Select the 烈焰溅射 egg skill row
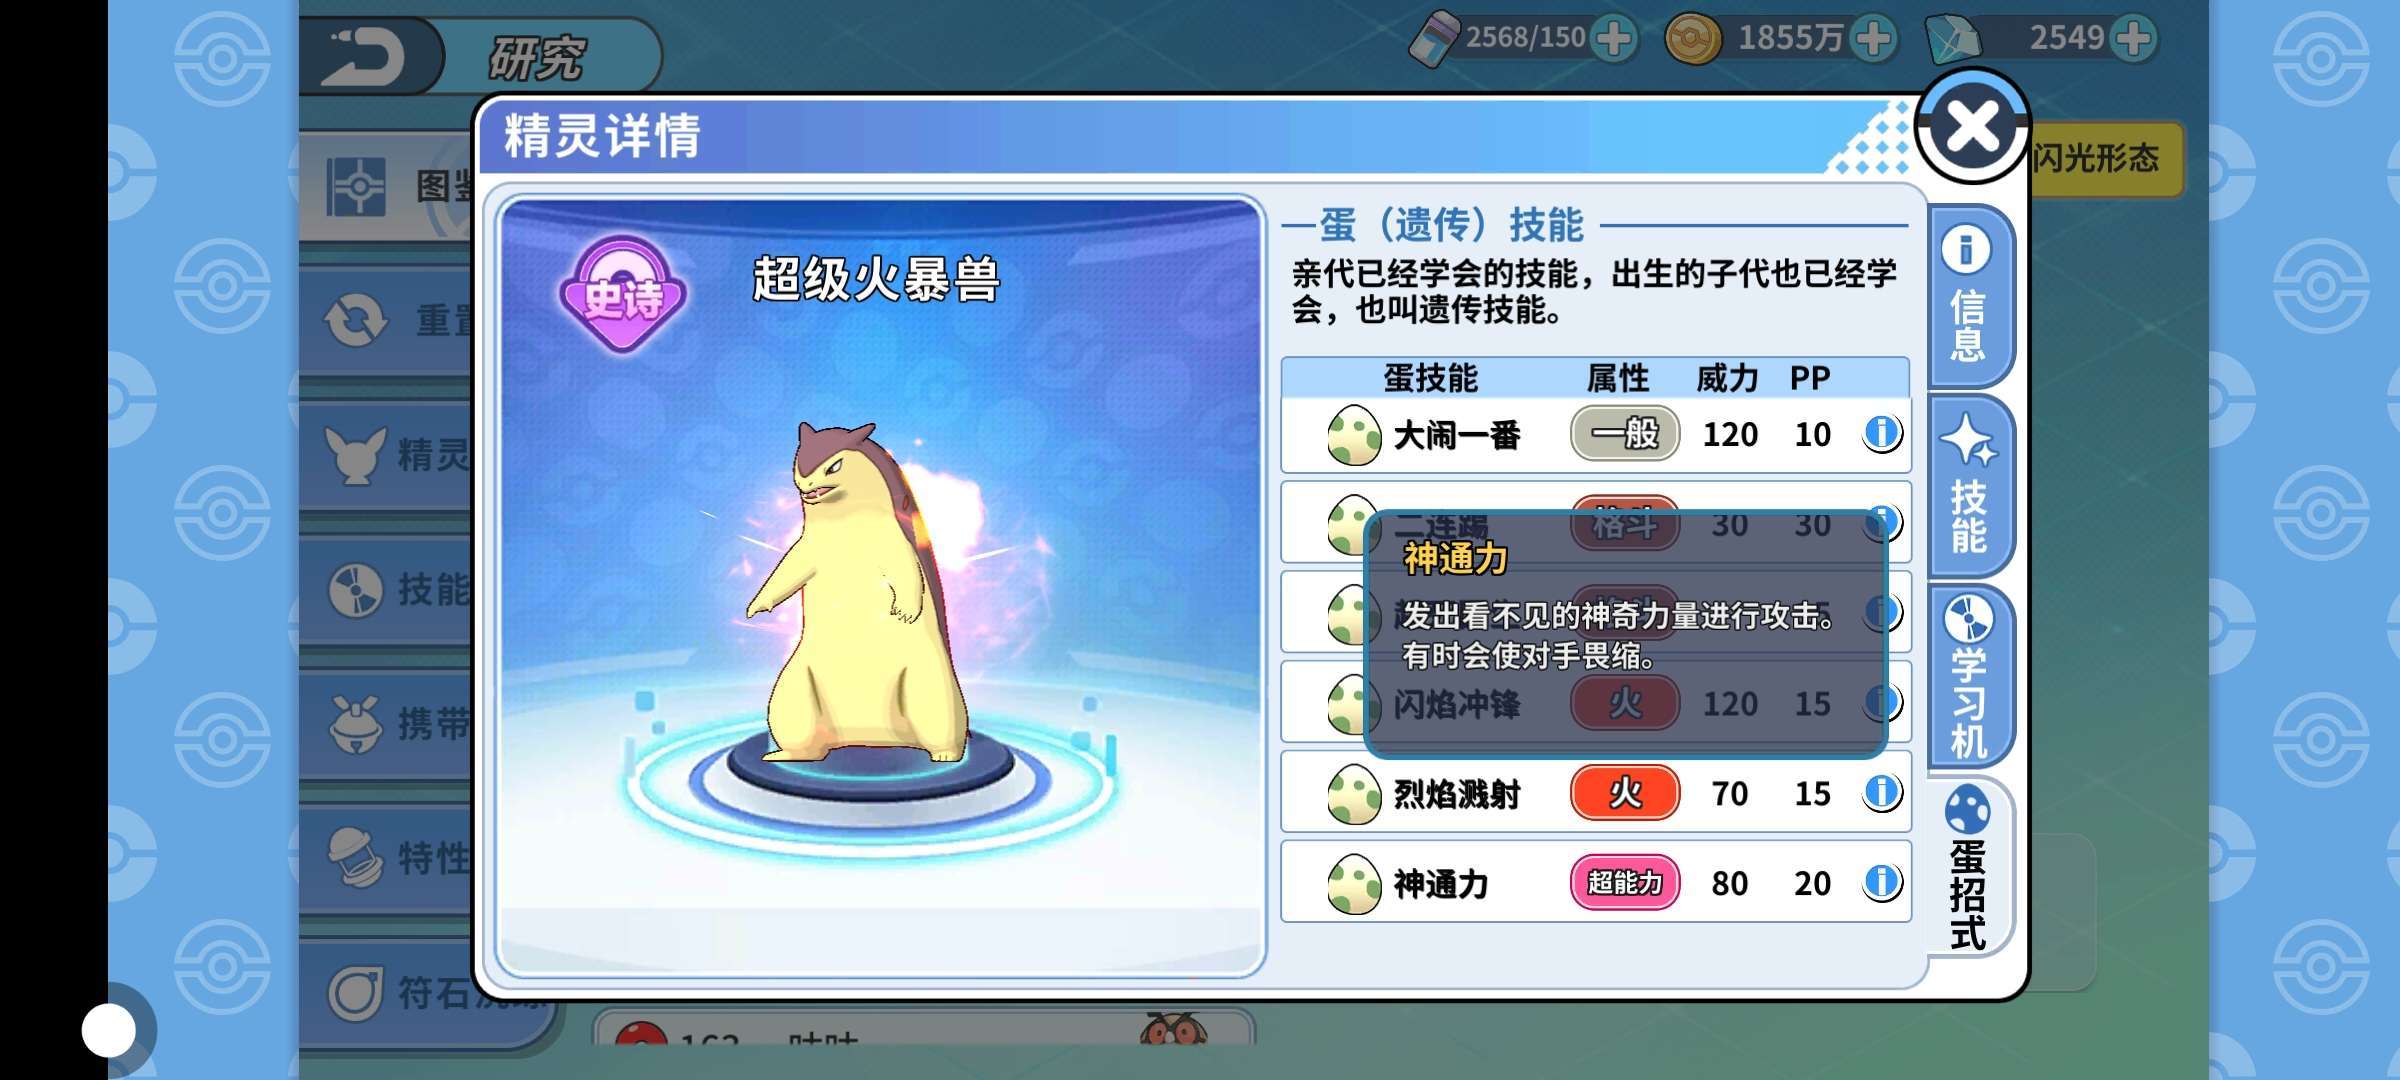The height and width of the screenshot is (1080, 2400). pos(1595,792)
